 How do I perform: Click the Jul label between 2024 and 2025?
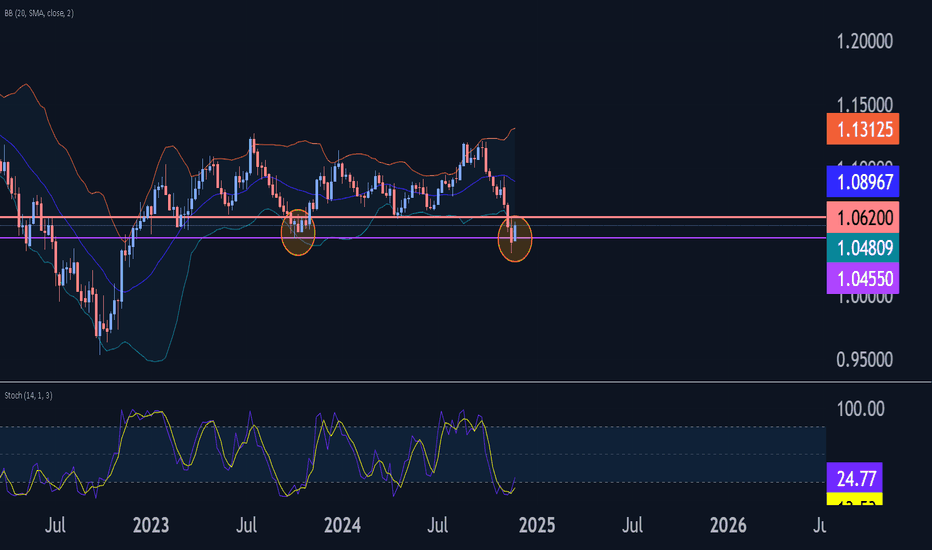437,525
